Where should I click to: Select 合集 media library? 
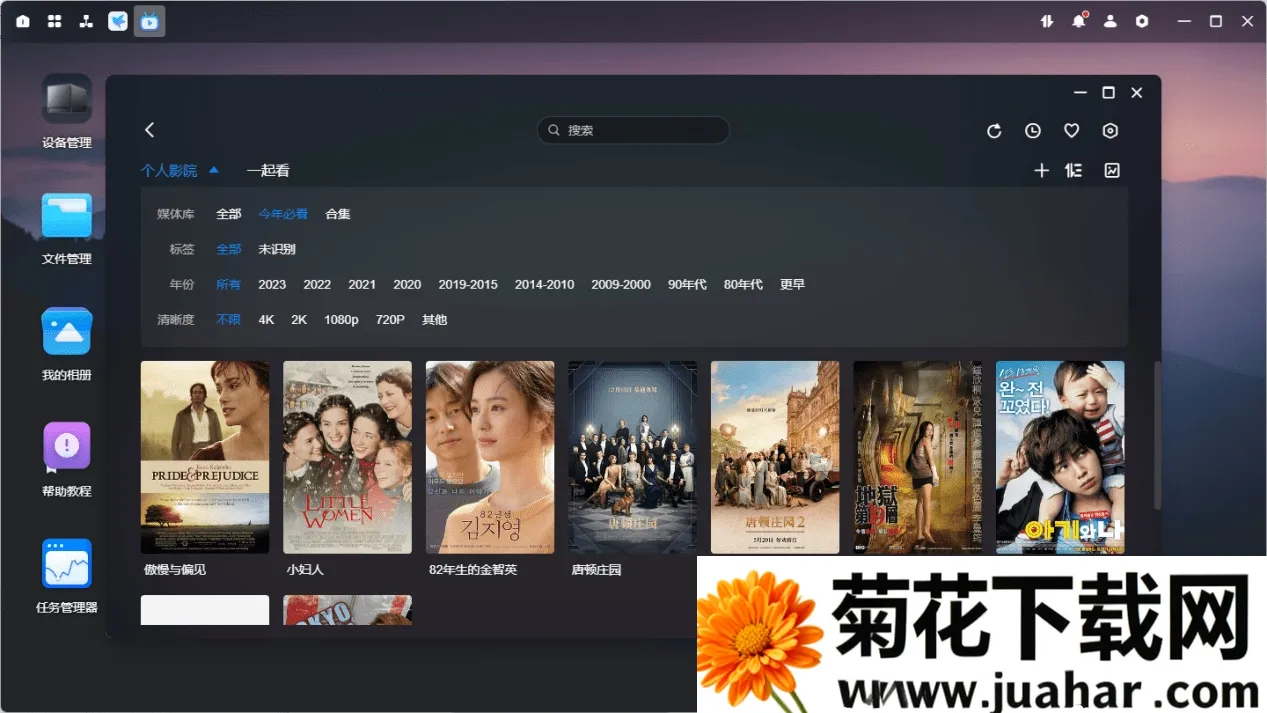pos(338,214)
